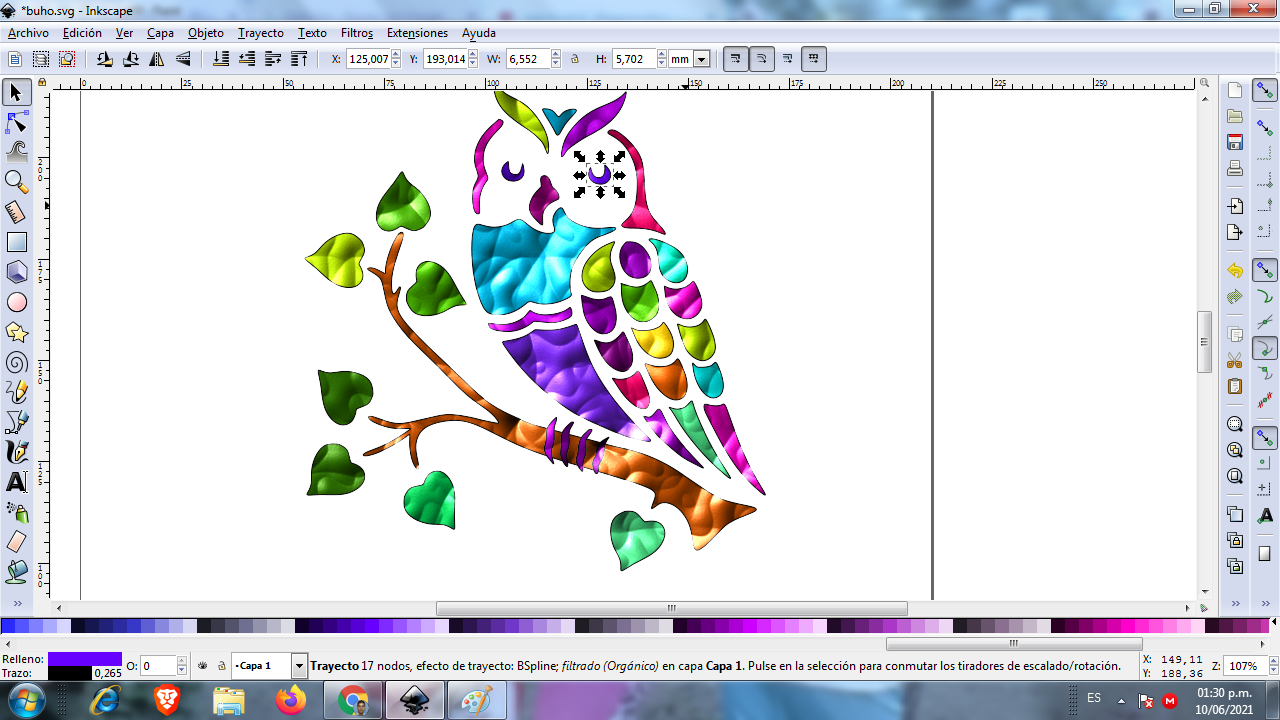Increase the height H value
This screenshot has width=1280, height=720.
tap(662, 55)
